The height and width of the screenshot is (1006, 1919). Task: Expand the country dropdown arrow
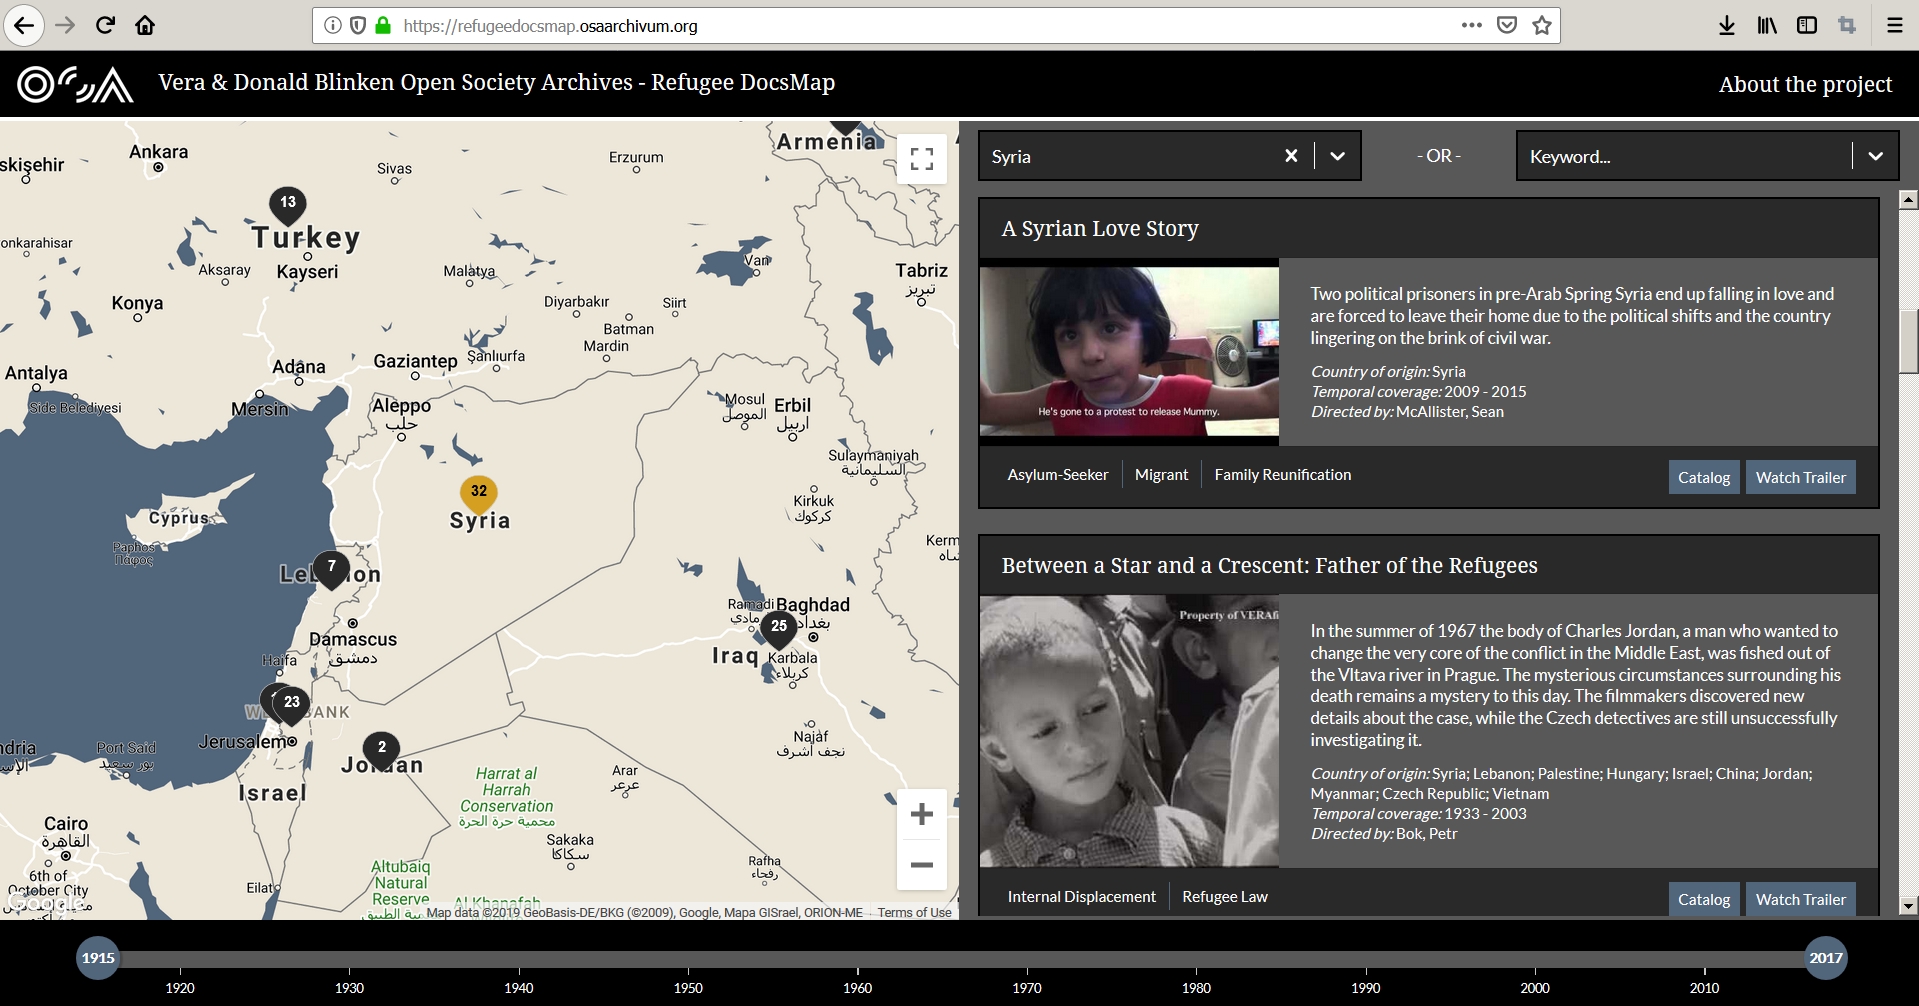[1337, 156]
